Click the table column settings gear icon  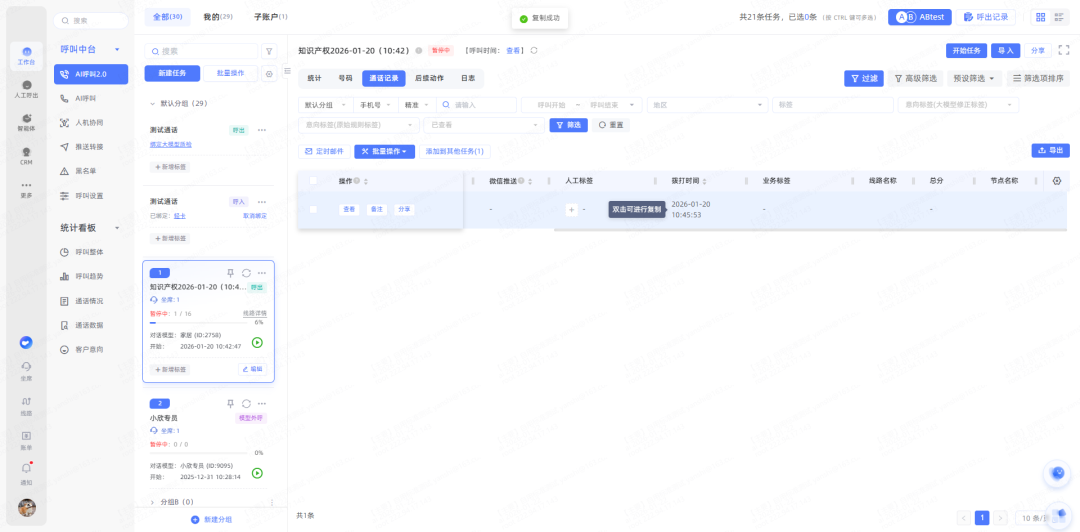1057,181
